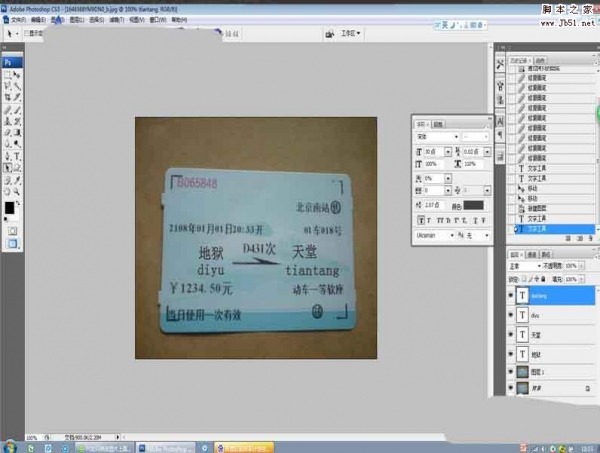The image size is (600, 453).
Task: Open Tool Presets panel from dock
Action: tap(500, 64)
